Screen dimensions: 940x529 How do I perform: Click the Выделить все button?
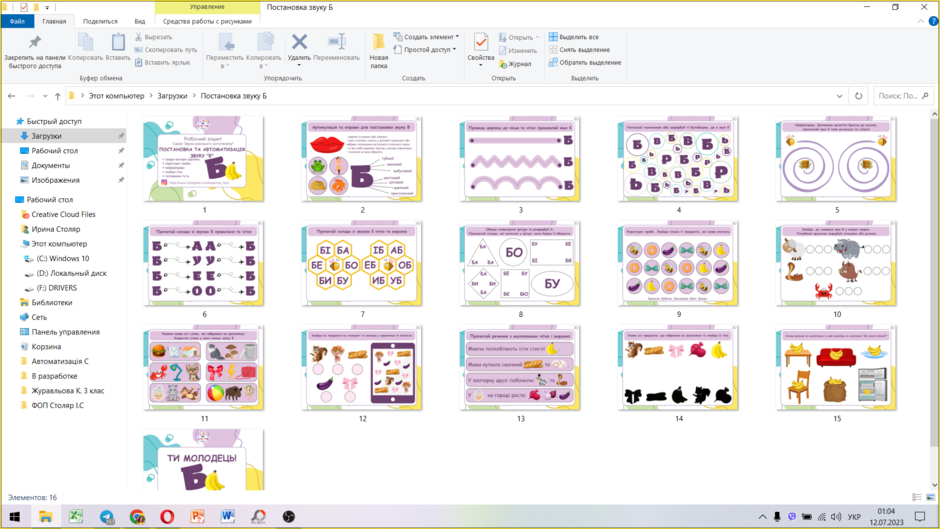(573, 37)
